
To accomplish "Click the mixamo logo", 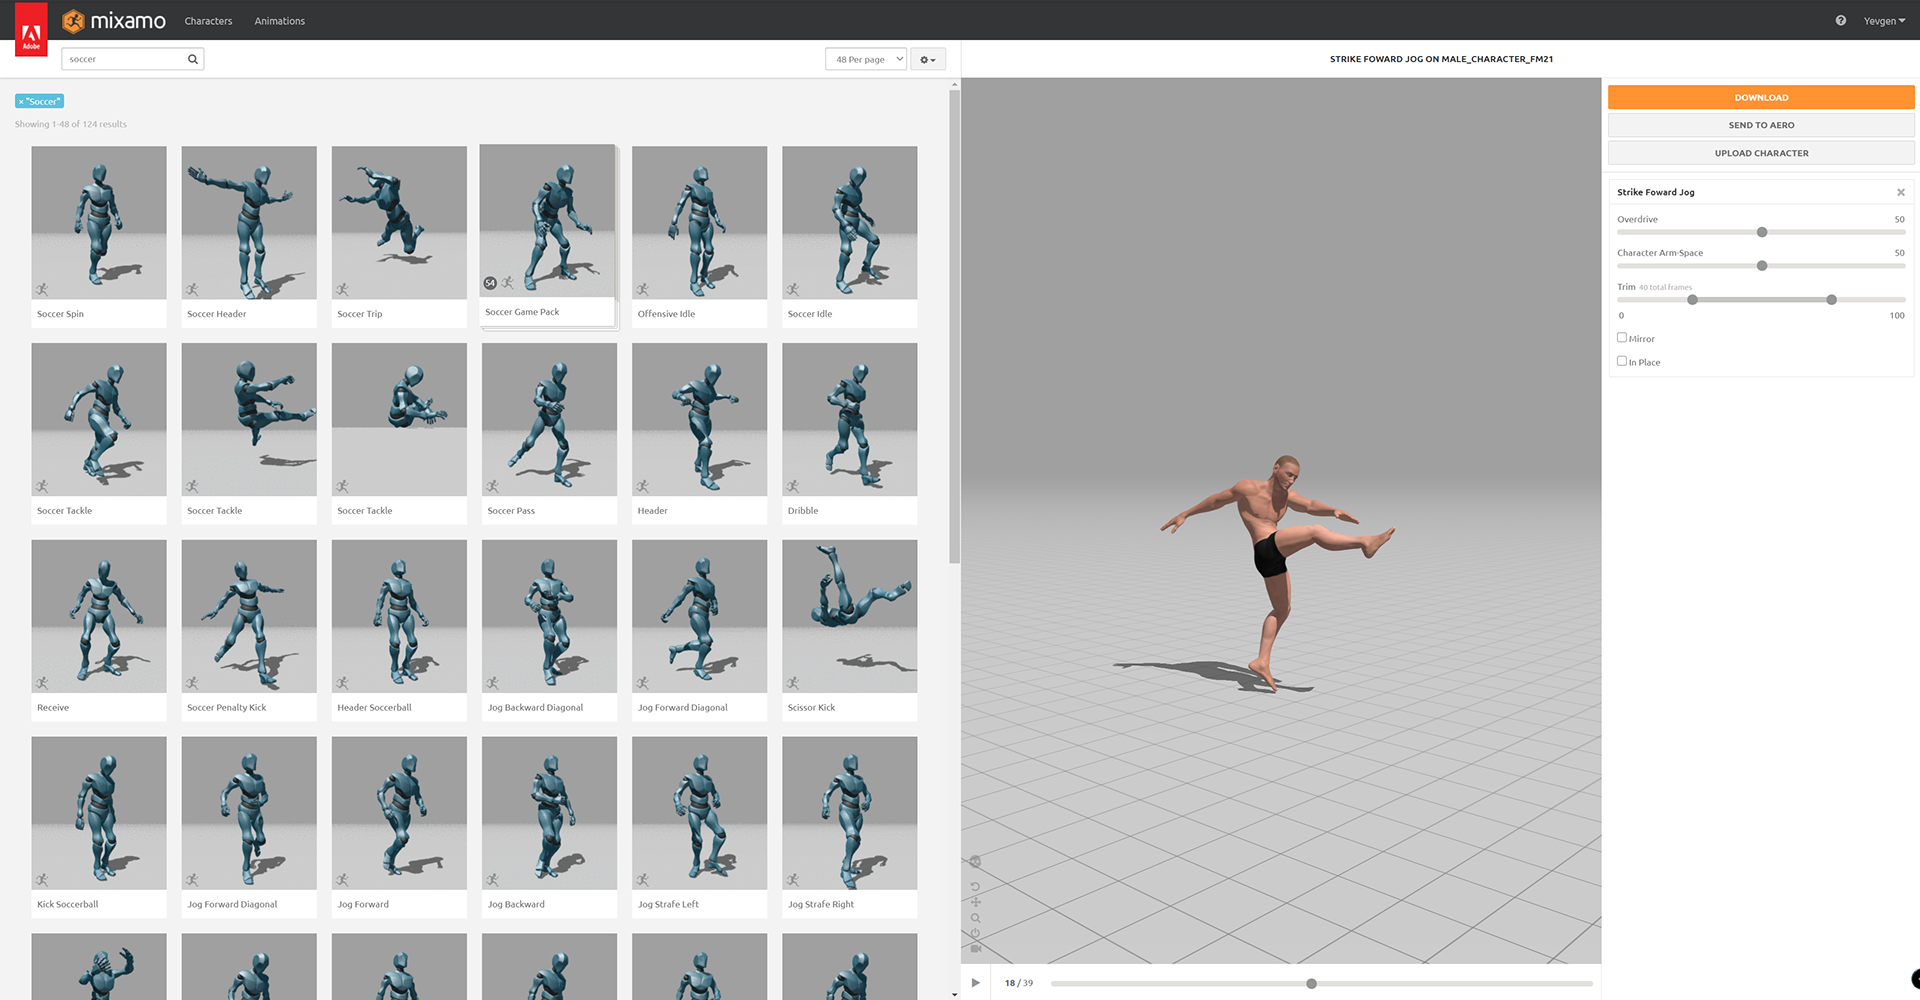I will (114, 20).
